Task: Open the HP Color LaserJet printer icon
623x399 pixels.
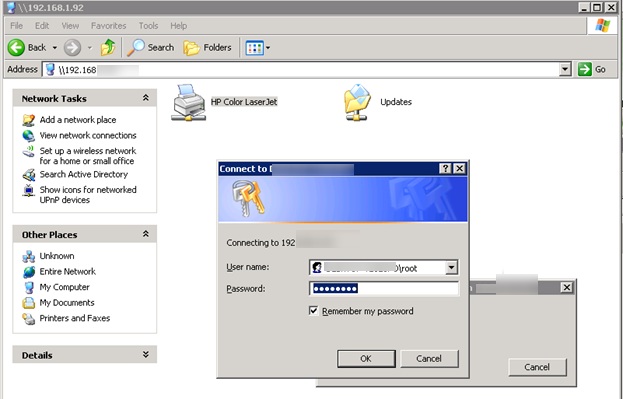Action: pos(189,103)
